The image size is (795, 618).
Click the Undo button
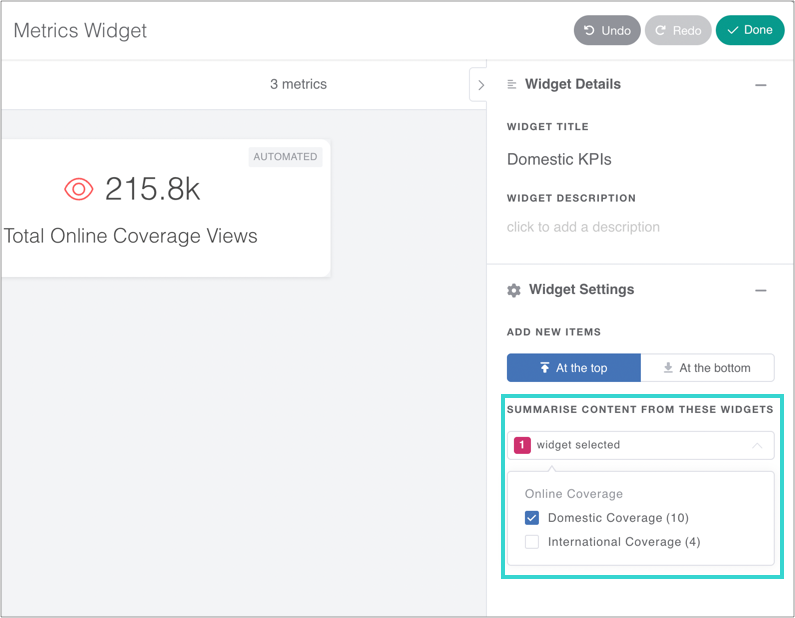[607, 30]
